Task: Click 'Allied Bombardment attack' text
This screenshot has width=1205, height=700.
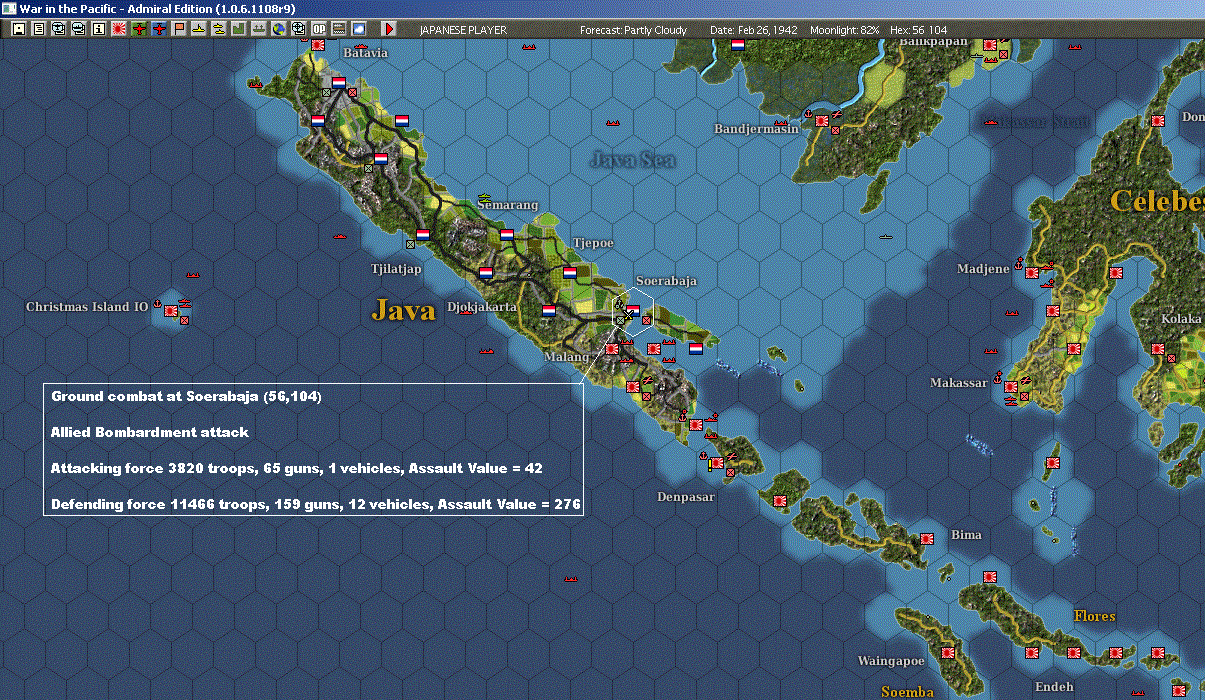Action: tap(149, 432)
